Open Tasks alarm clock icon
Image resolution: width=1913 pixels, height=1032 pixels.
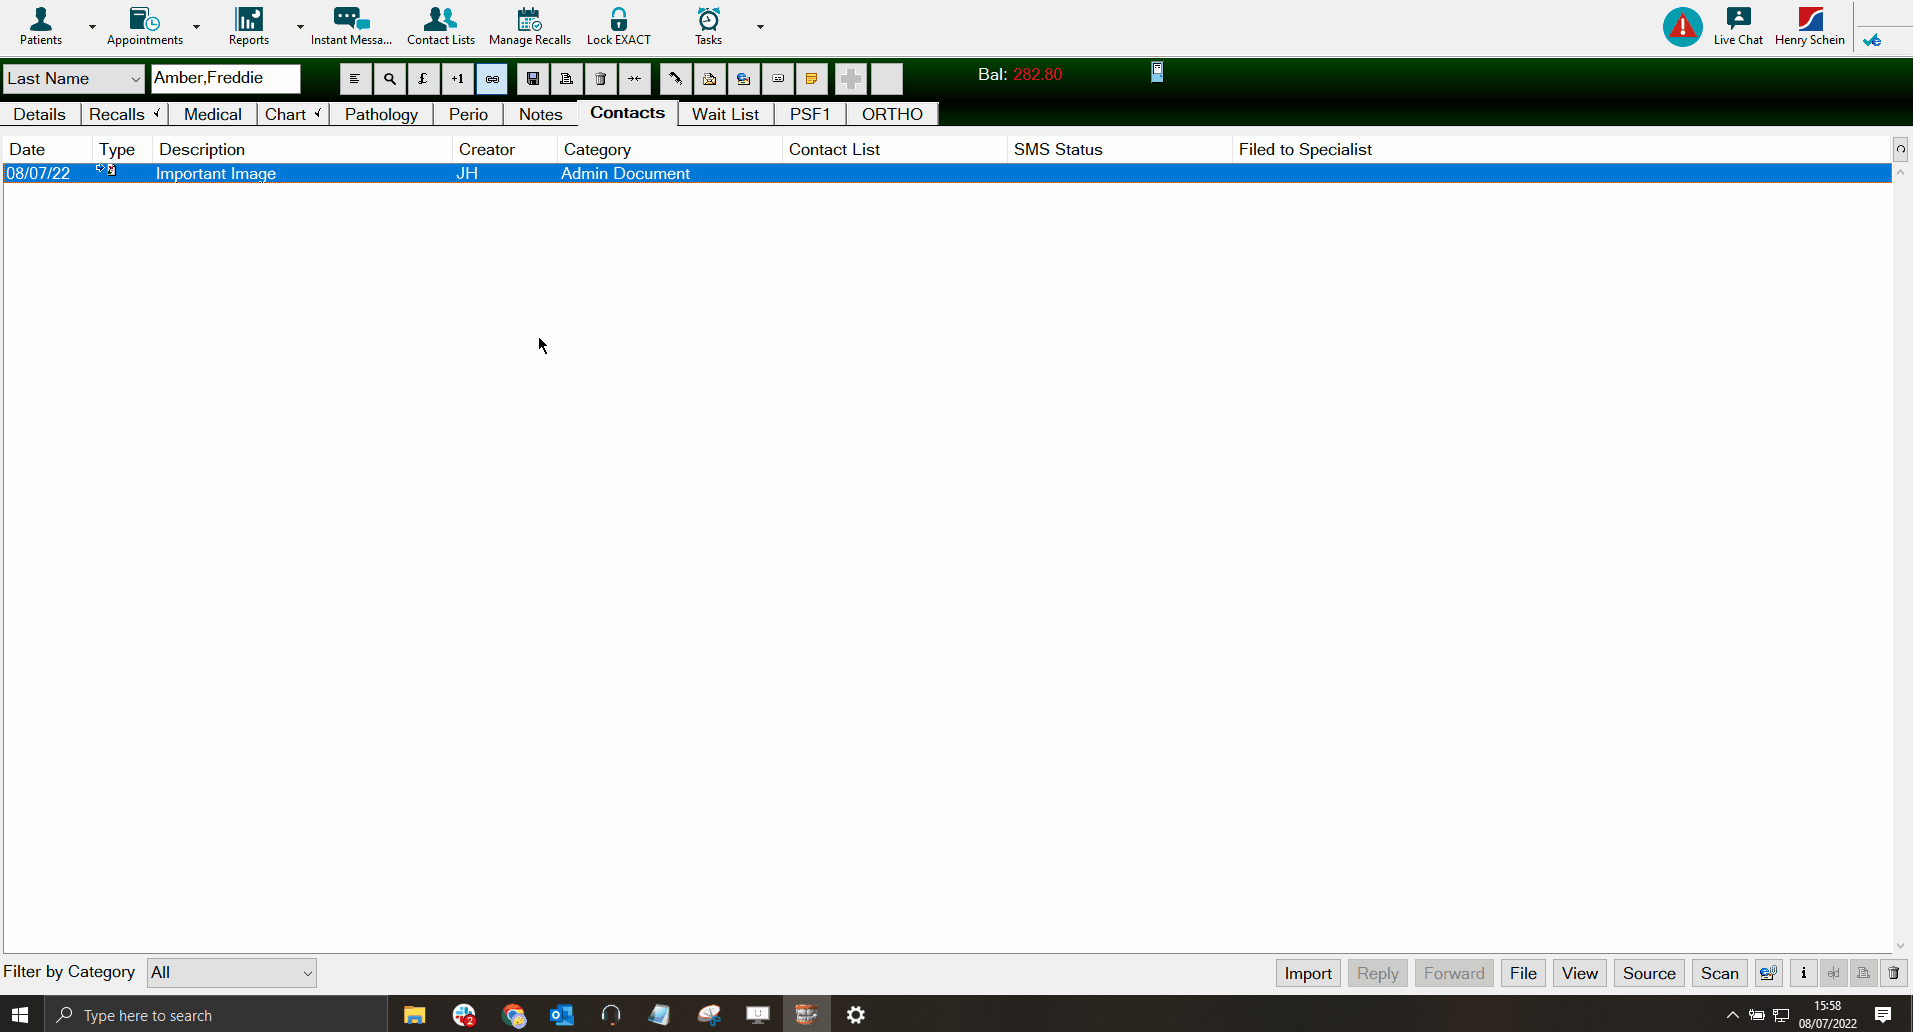point(709,26)
